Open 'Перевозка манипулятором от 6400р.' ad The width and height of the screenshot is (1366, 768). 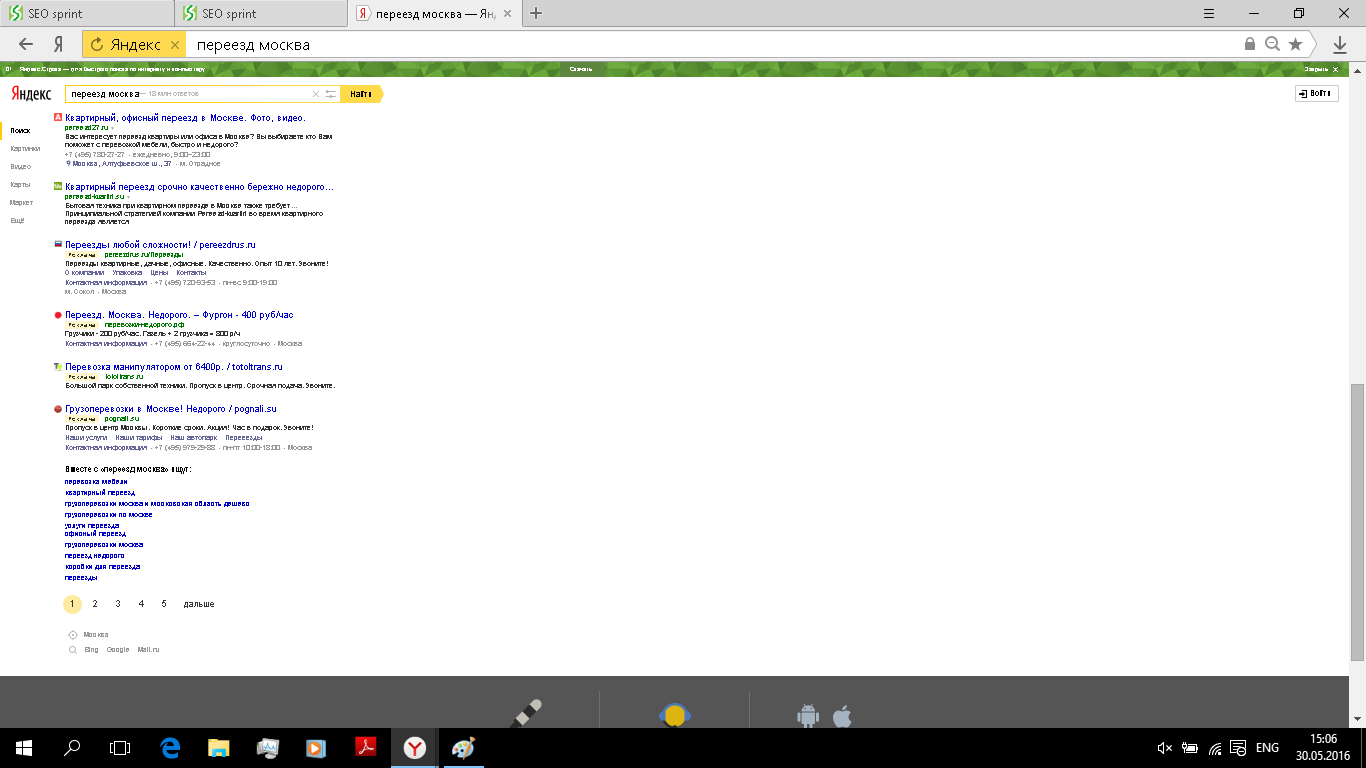point(174,367)
